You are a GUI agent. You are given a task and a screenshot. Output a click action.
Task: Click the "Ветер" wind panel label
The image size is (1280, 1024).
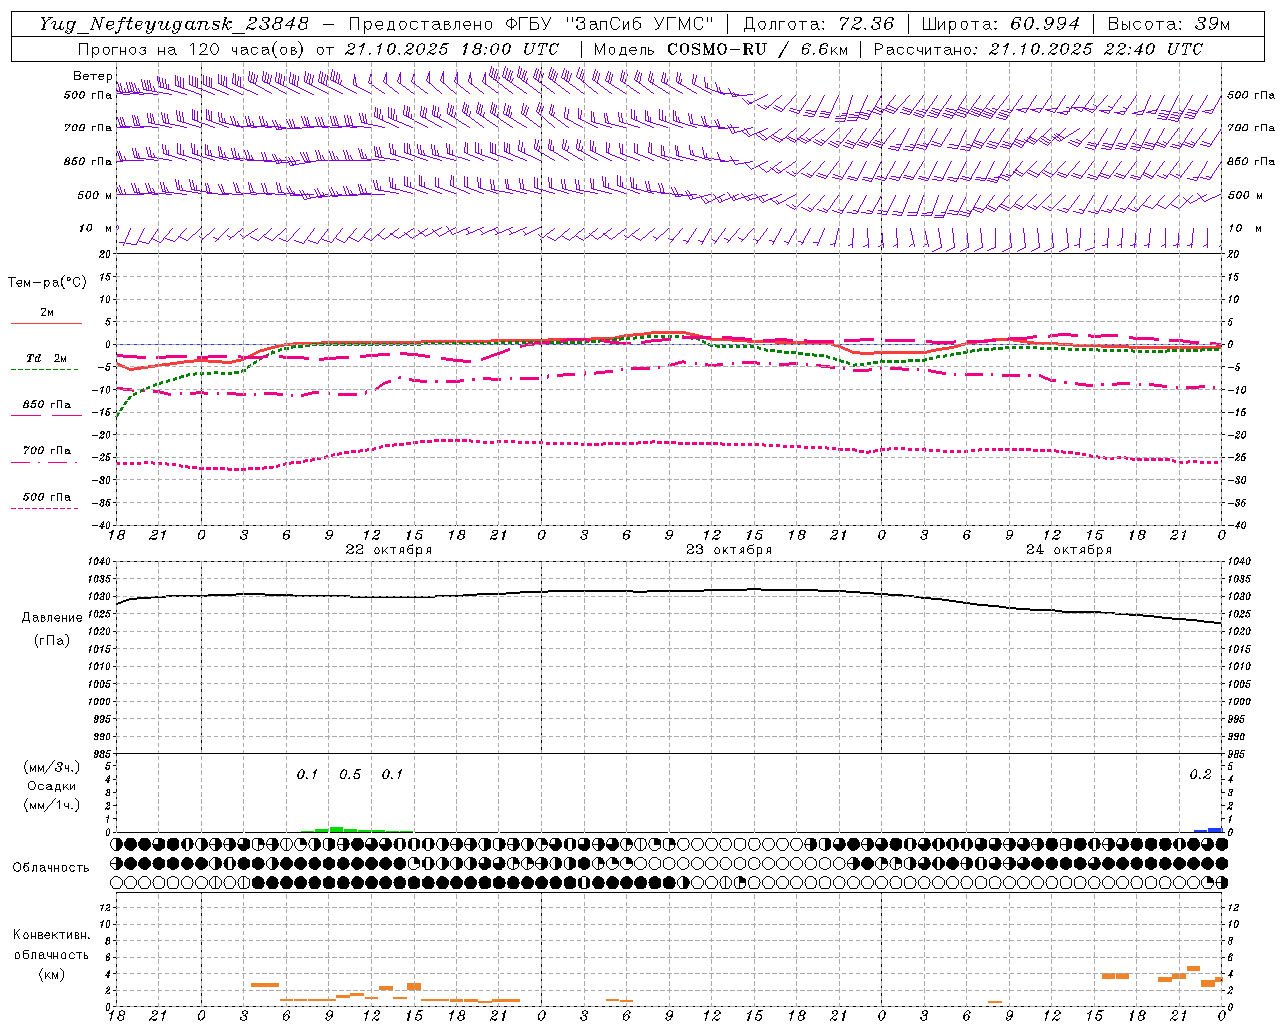point(92,76)
